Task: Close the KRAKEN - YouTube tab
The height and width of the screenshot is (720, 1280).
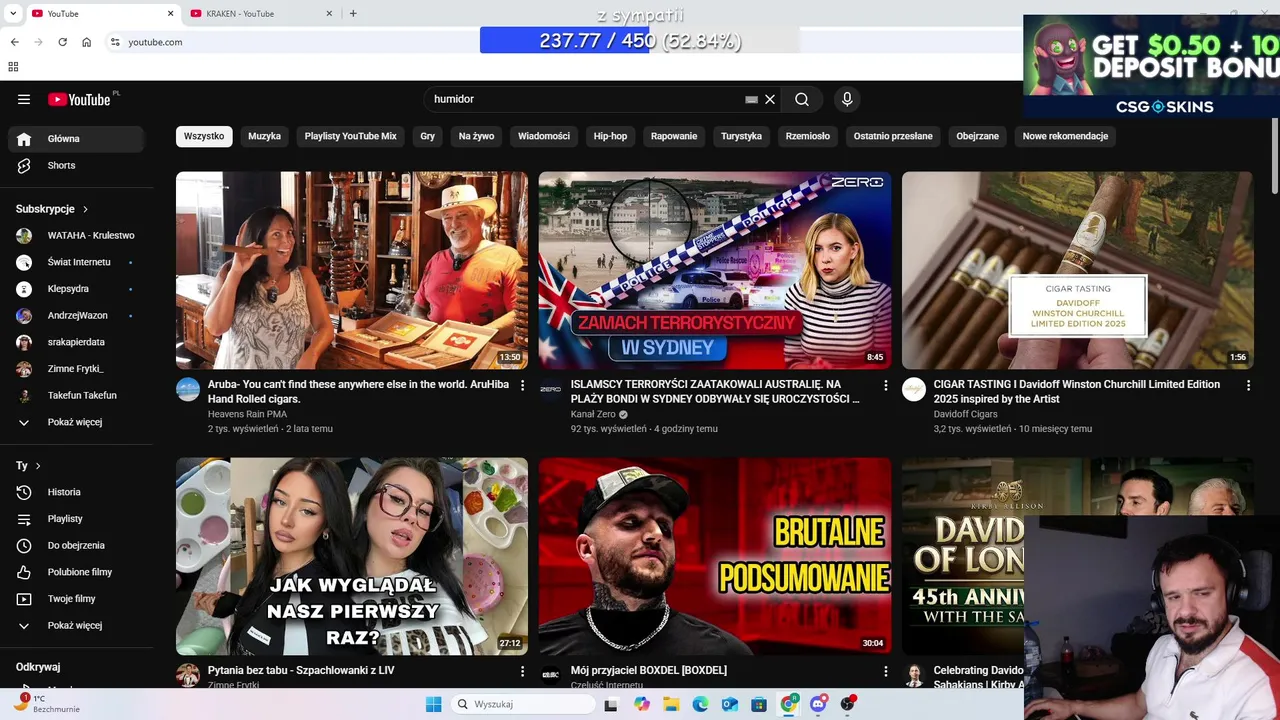Action: (329, 14)
